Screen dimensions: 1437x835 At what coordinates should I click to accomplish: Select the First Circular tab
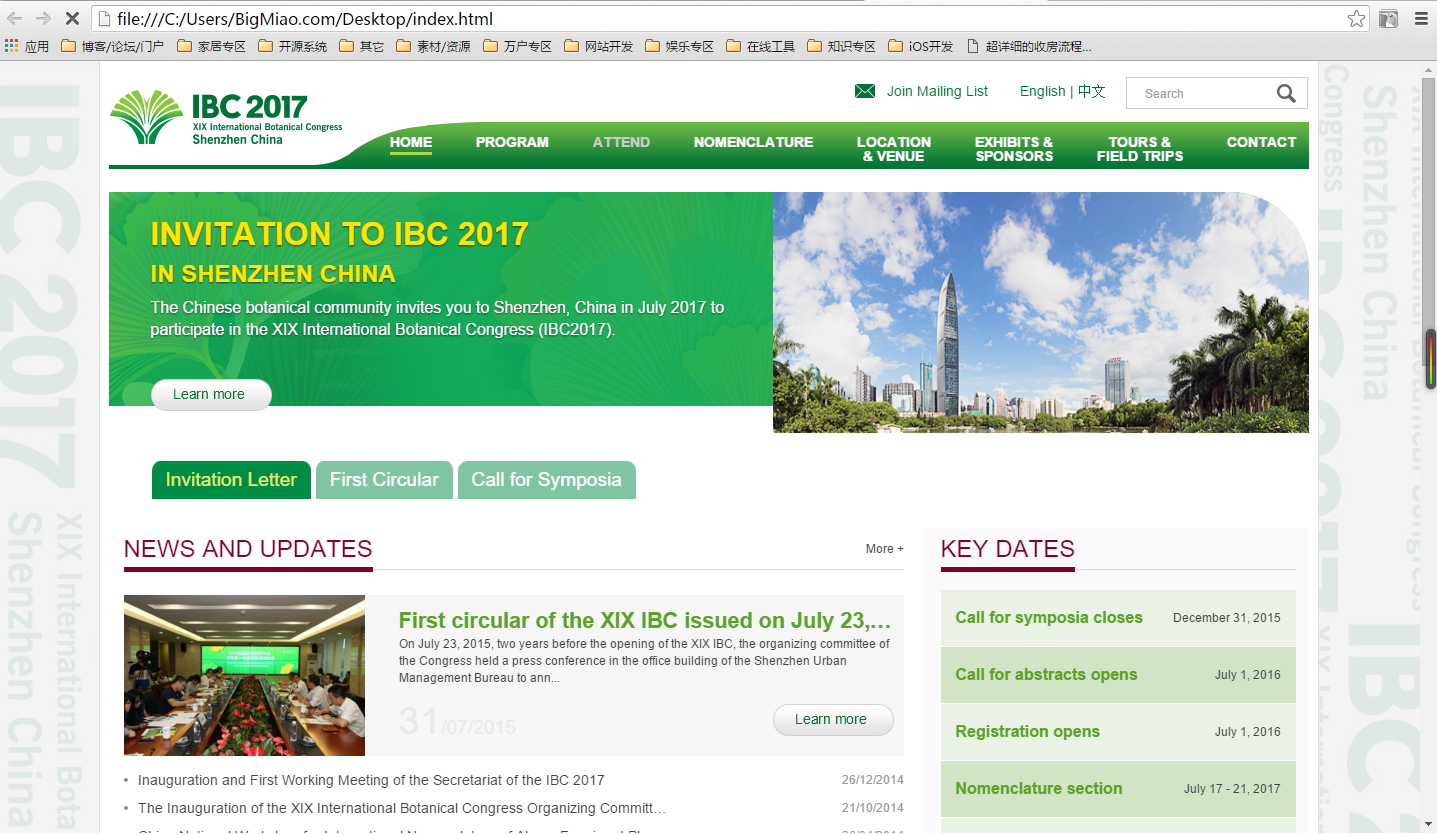pyautogui.click(x=384, y=480)
